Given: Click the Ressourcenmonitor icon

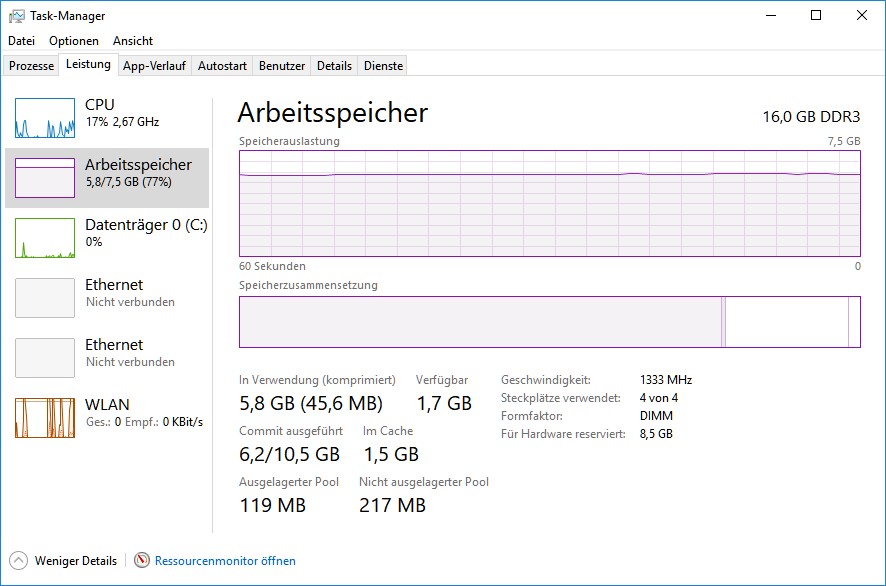Looking at the screenshot, I should 142,561.
